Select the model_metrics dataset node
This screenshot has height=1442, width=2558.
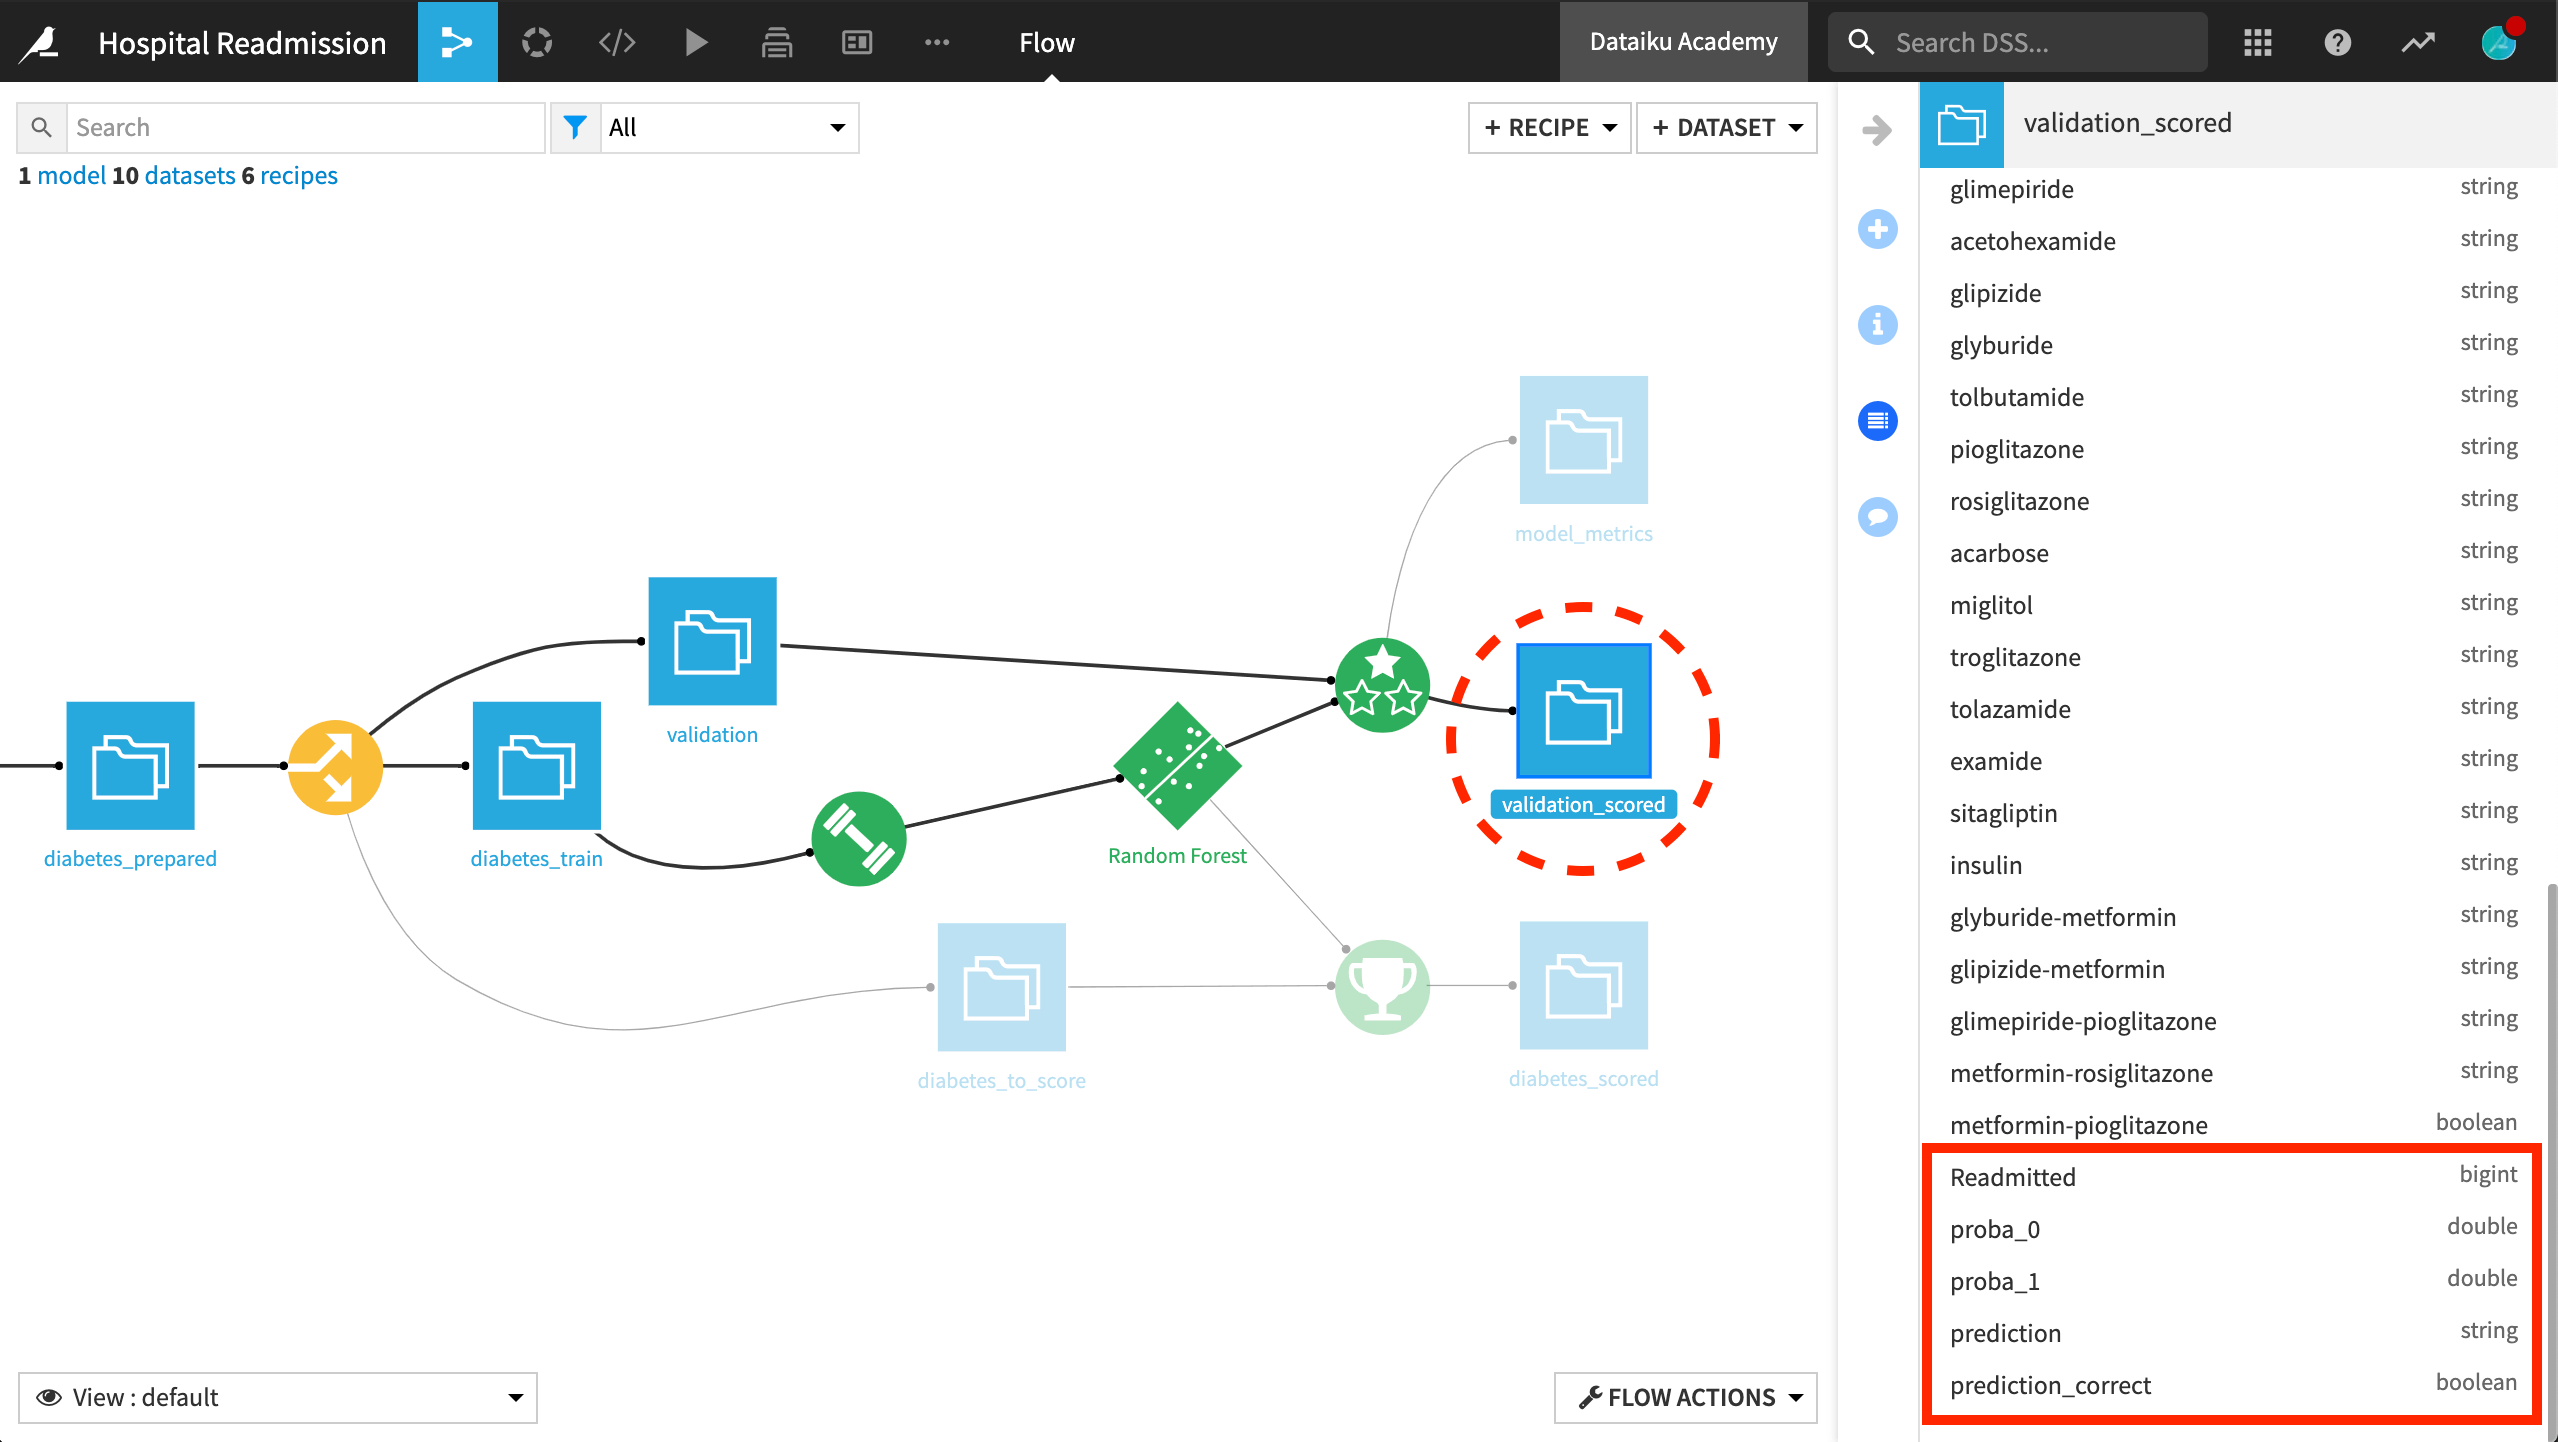click(x=1583, y=440)
